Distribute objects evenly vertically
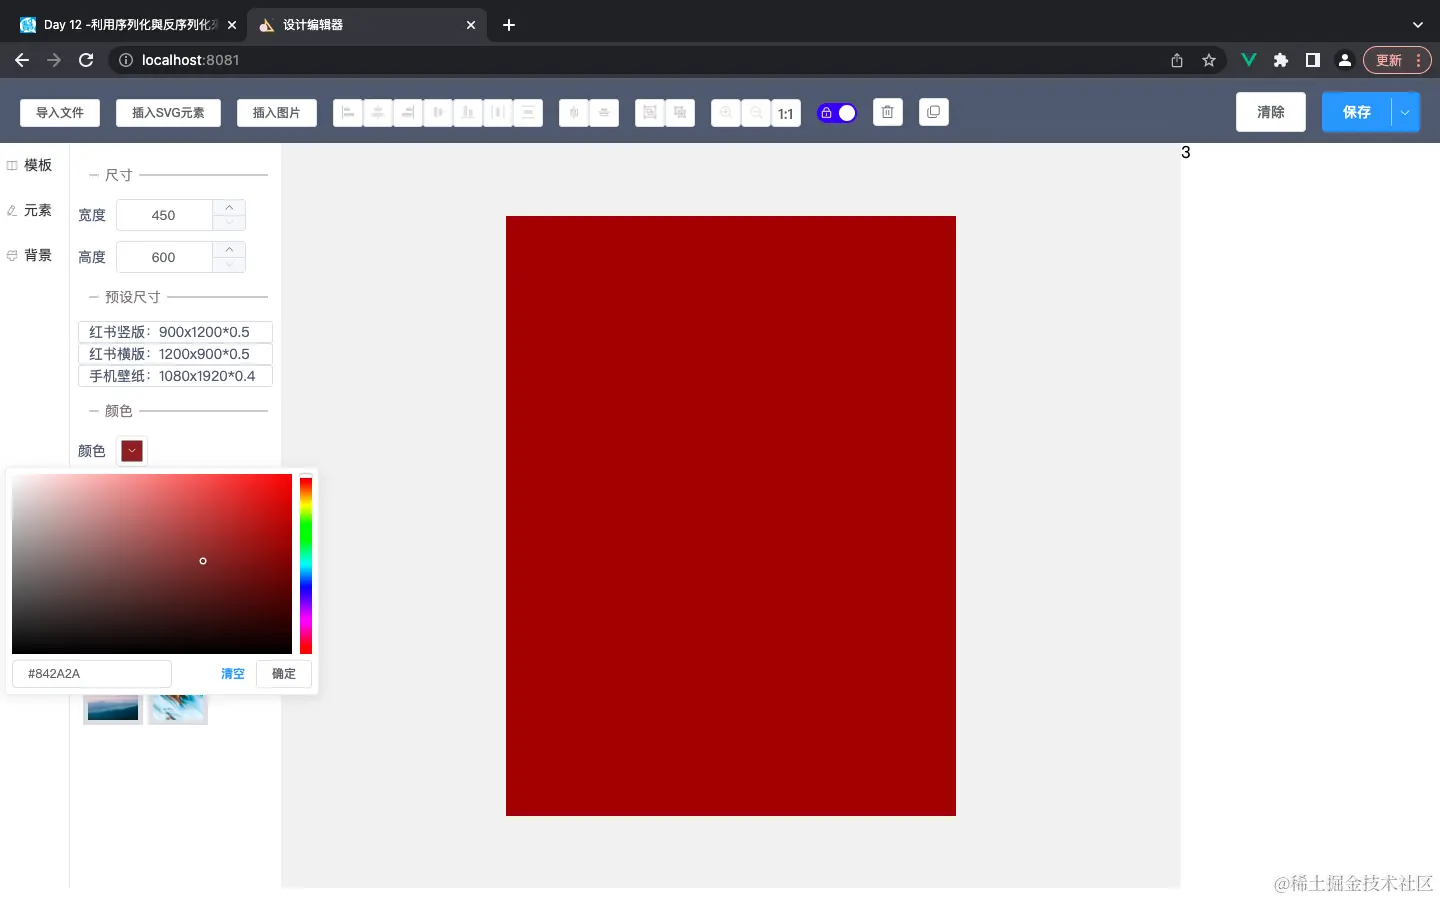 (528, 113)
